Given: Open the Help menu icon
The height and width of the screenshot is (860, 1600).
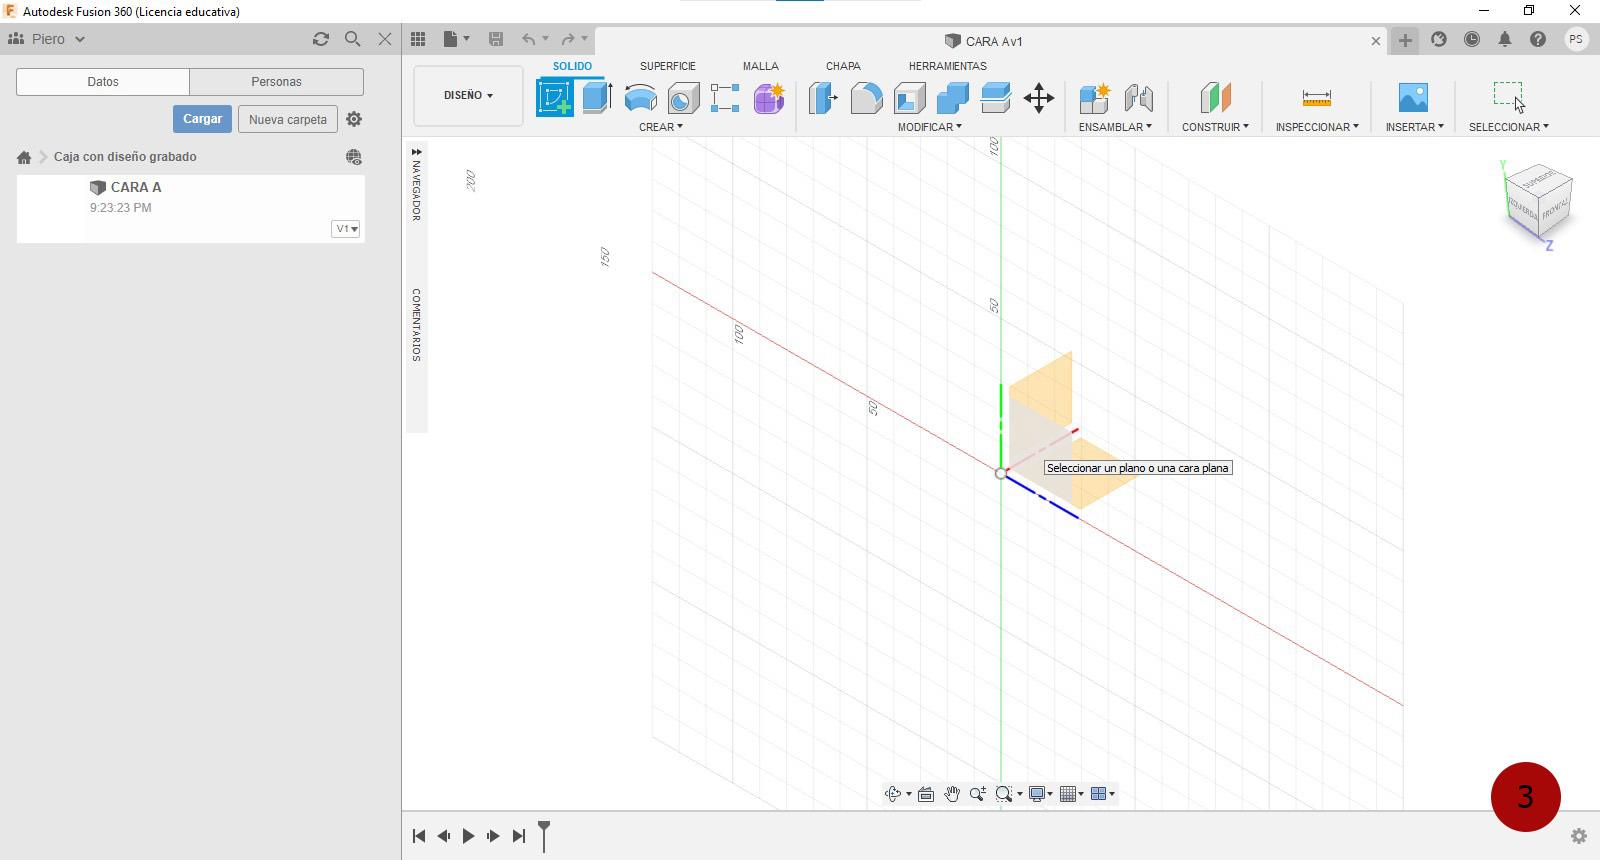Looking at the screenshot, I should point(1538,39).
